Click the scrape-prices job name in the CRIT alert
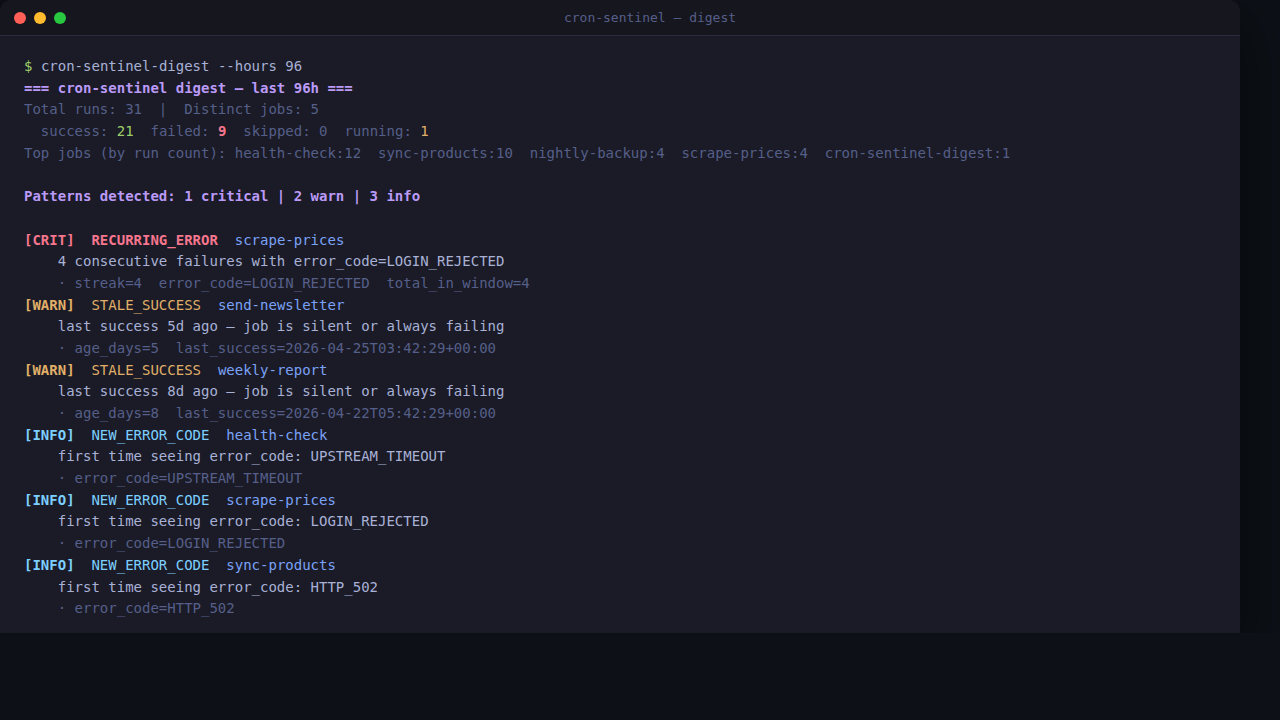This screenshot has width=1280, height=720. [289, 240]
